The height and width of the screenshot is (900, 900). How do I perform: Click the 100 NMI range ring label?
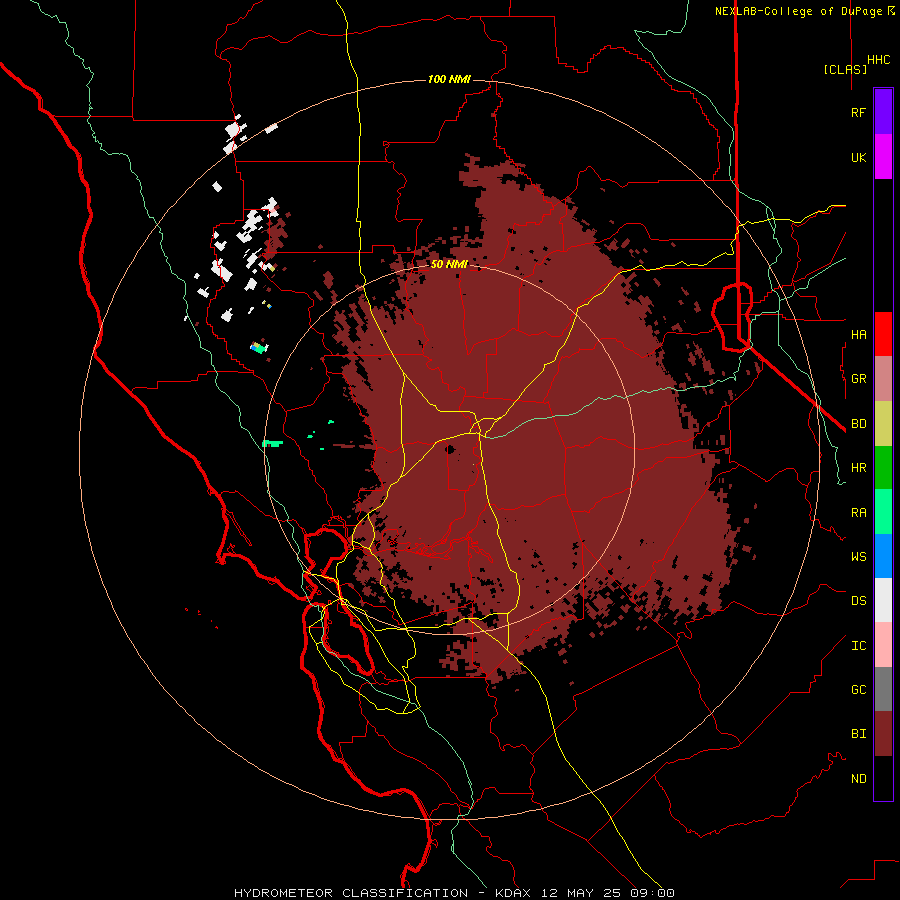click(x=449, y=79)
